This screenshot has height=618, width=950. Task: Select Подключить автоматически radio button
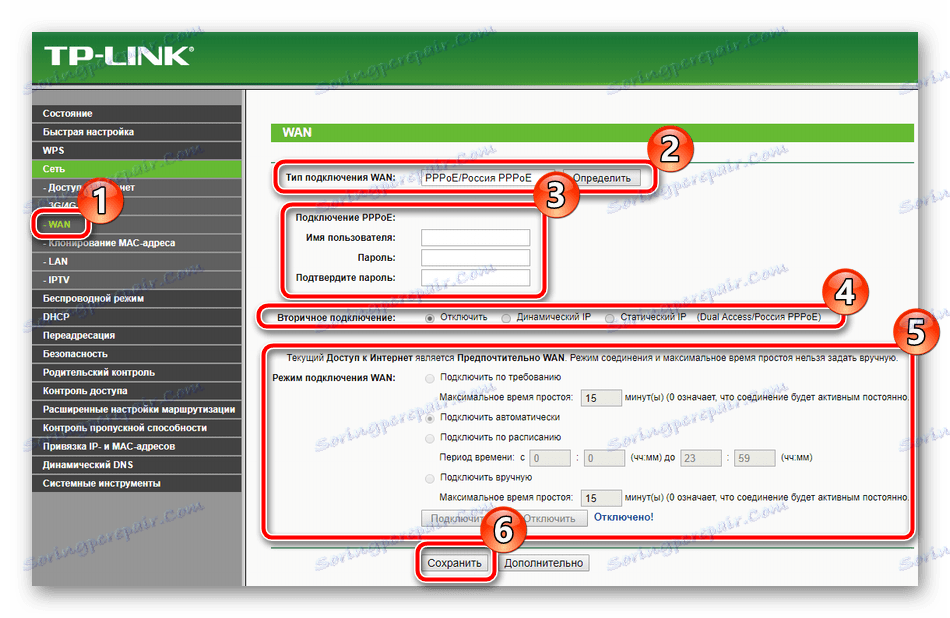point(430,418)
